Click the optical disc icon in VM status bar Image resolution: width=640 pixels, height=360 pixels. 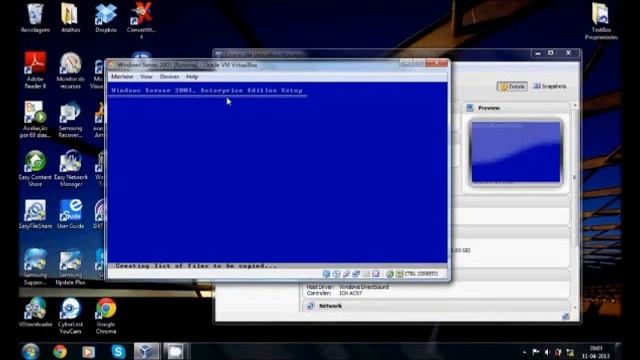336,274
